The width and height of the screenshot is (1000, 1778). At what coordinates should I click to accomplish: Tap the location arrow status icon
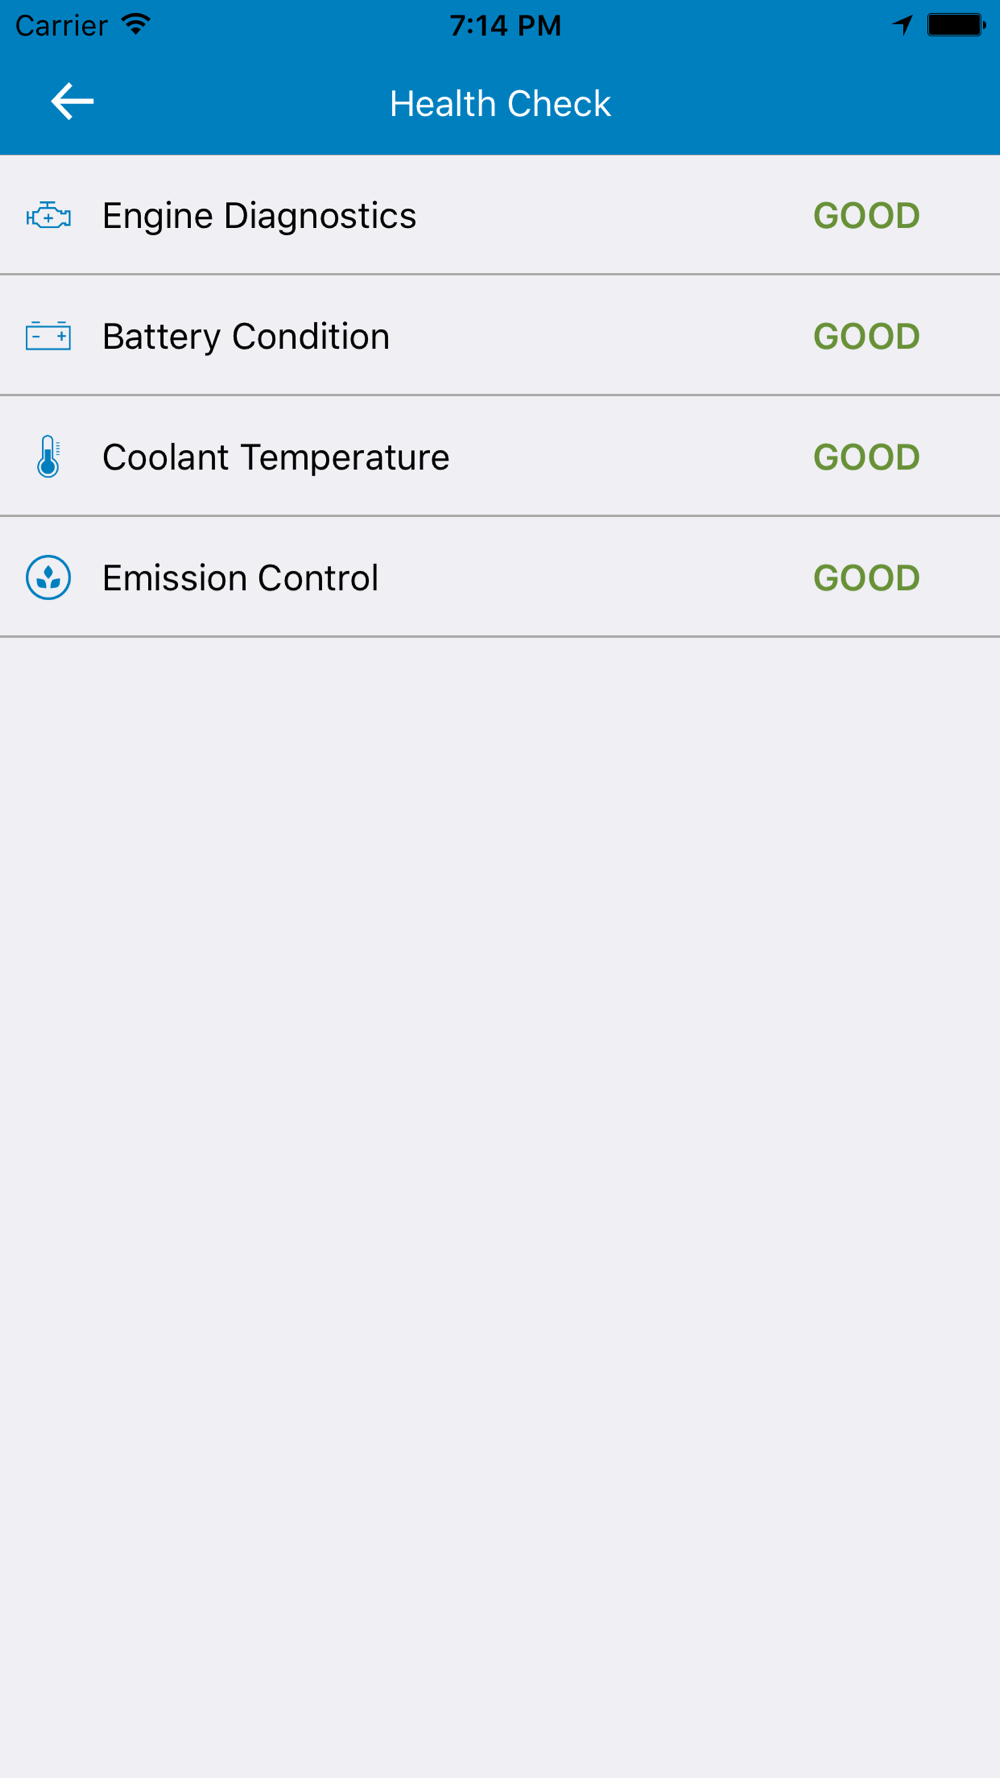(x=902, y=25)
